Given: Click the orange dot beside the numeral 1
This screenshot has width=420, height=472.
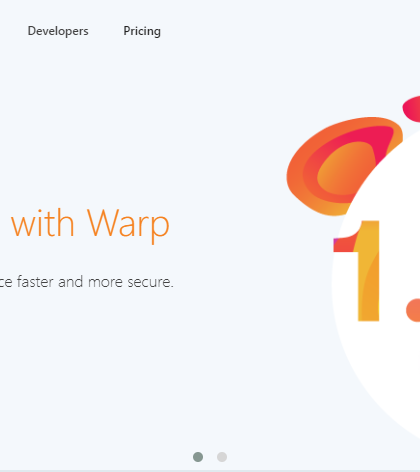Looking at the screenshot, I should (413, 310).
